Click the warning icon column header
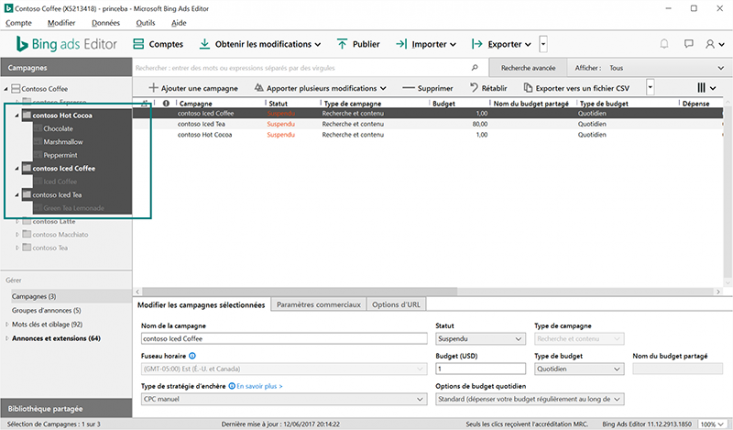The height and width of the screenshot is (430, 733). pyautogui.click(x=165, y=103)
